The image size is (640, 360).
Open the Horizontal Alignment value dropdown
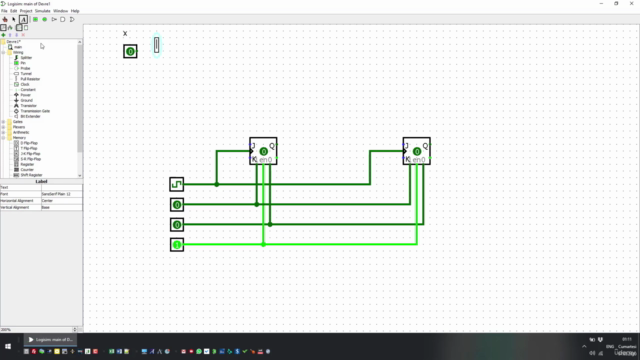tap(62, 201)
